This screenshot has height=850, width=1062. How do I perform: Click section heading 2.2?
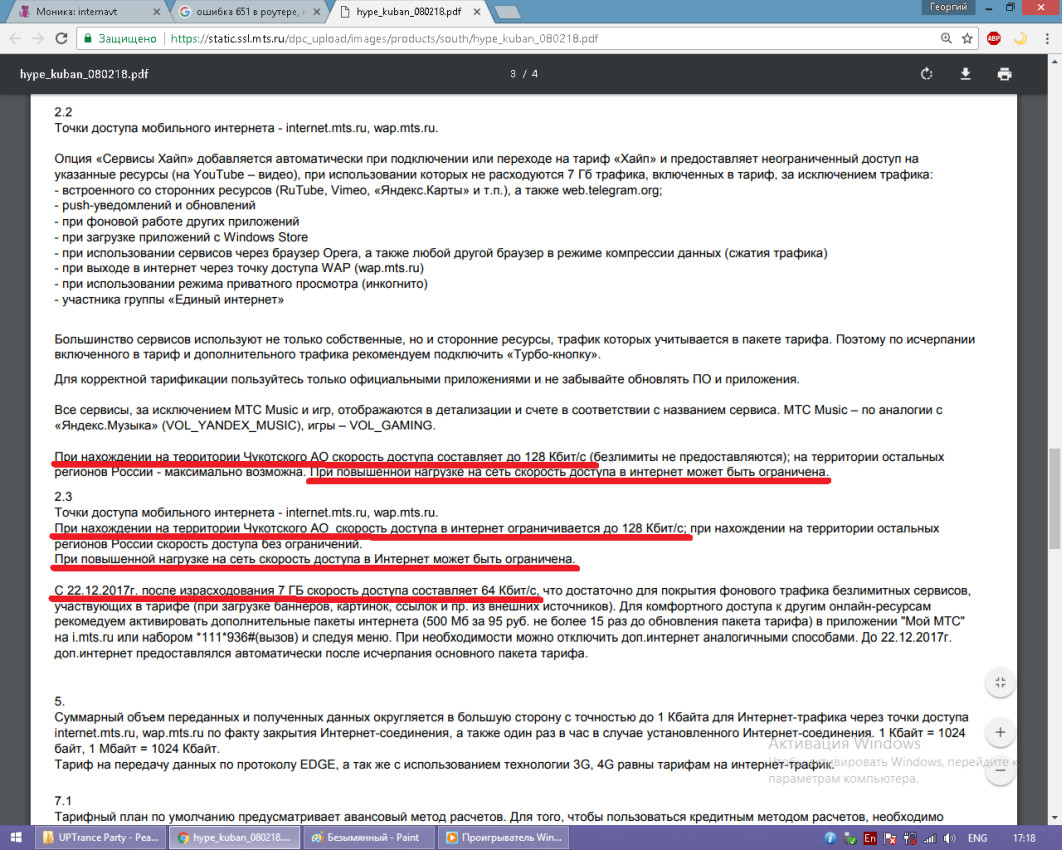tap(63, 112)
